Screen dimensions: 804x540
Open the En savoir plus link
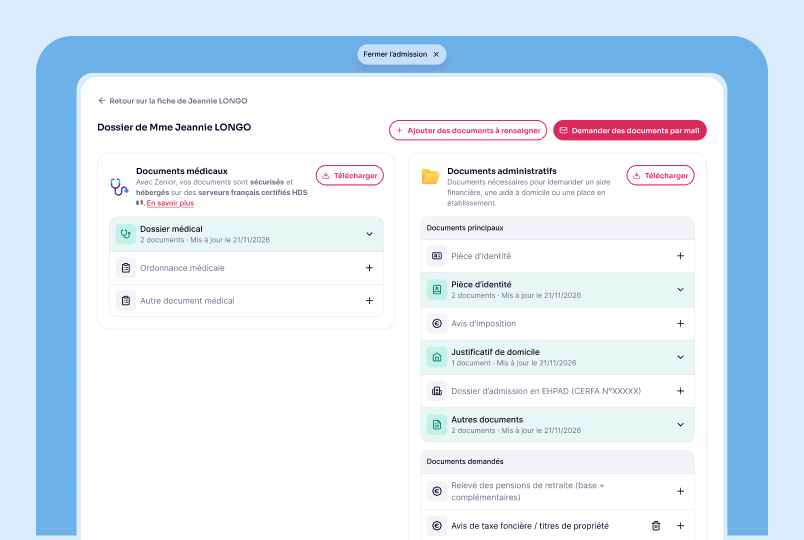[170, 203]
